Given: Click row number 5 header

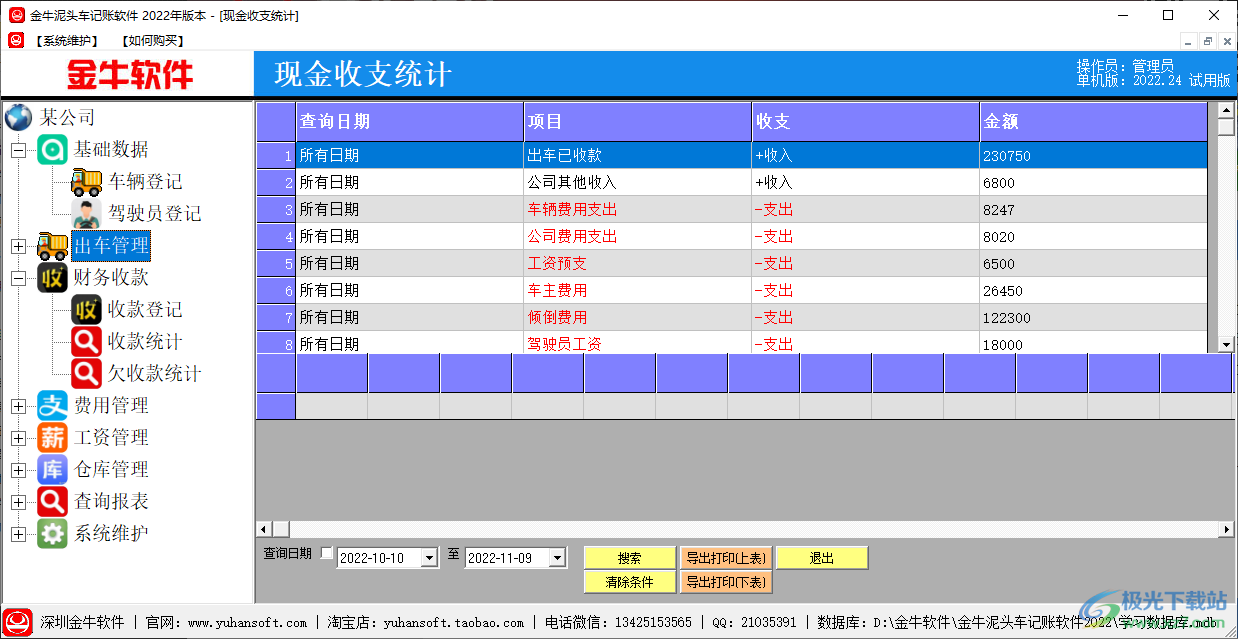Looking at the screenshot, I should tap(276, 264).
